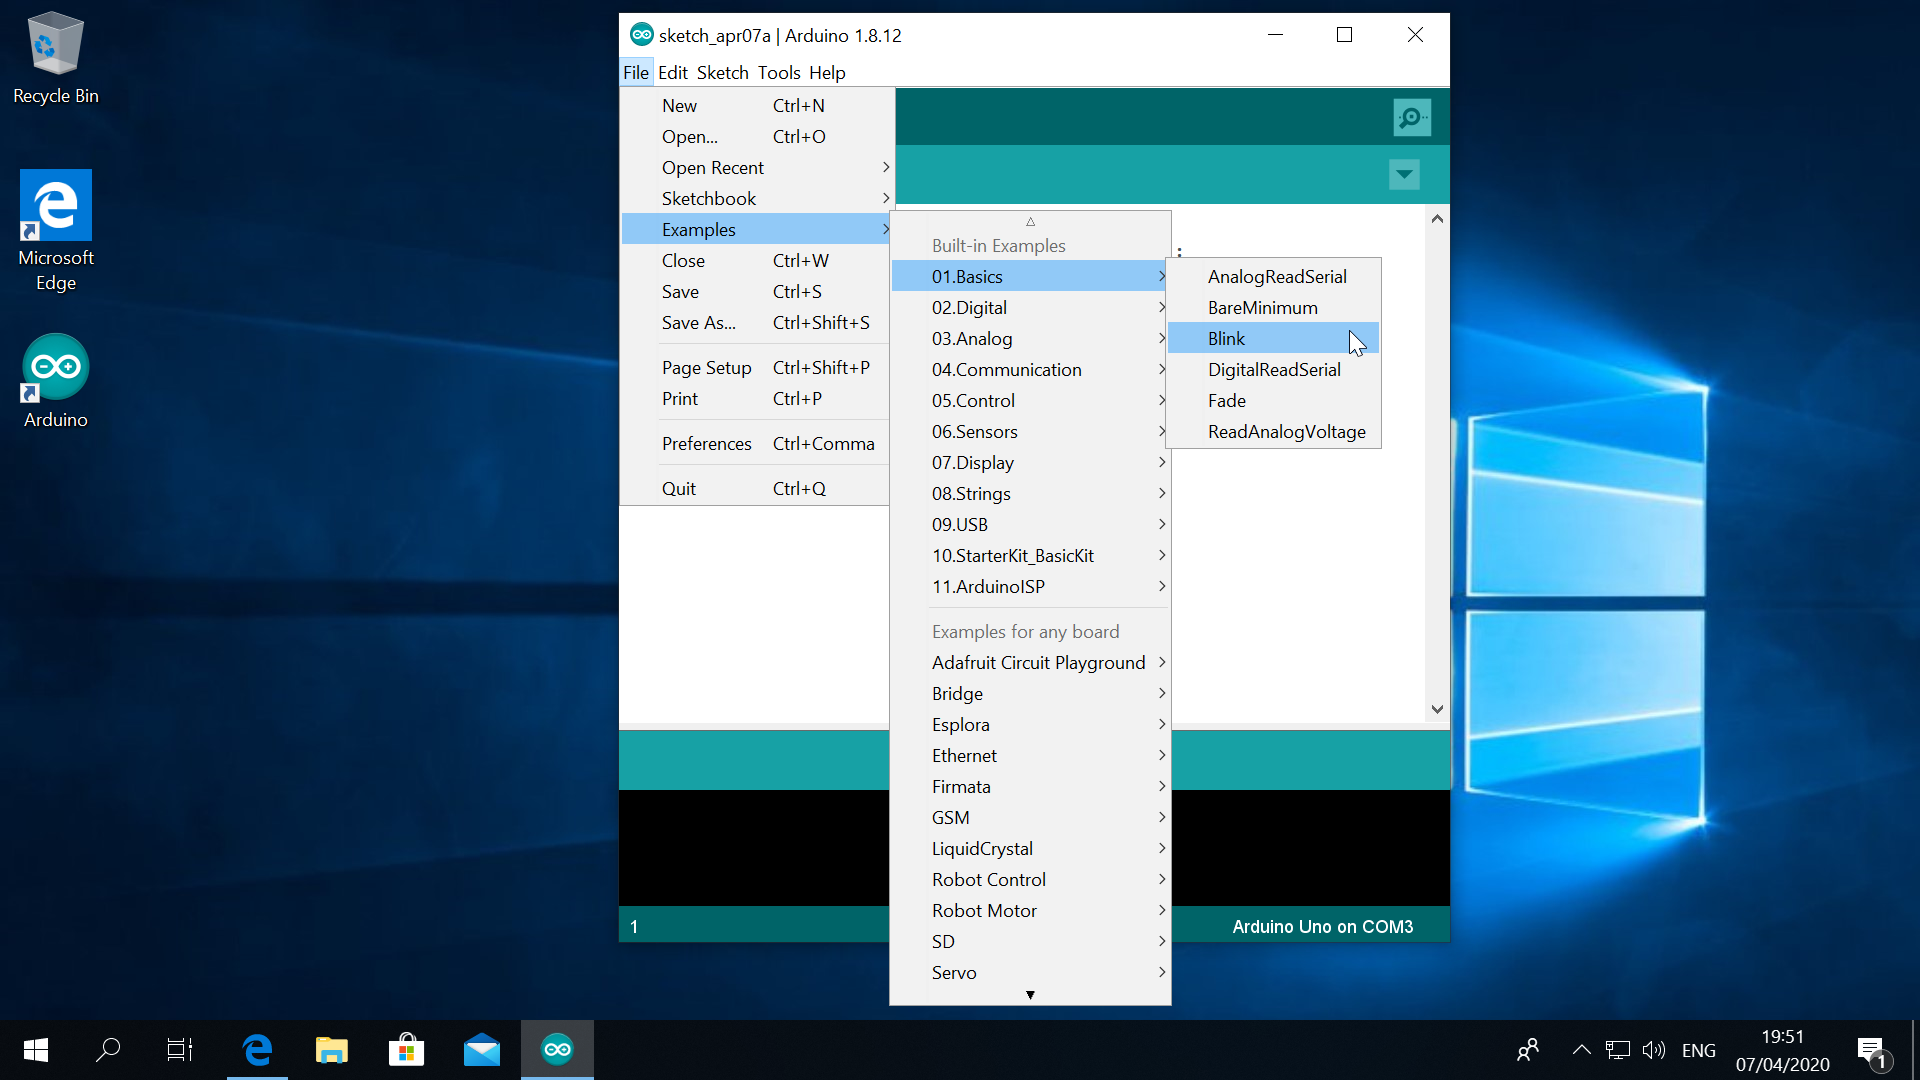Expand Sketchbook submenu

click(757, 199)
